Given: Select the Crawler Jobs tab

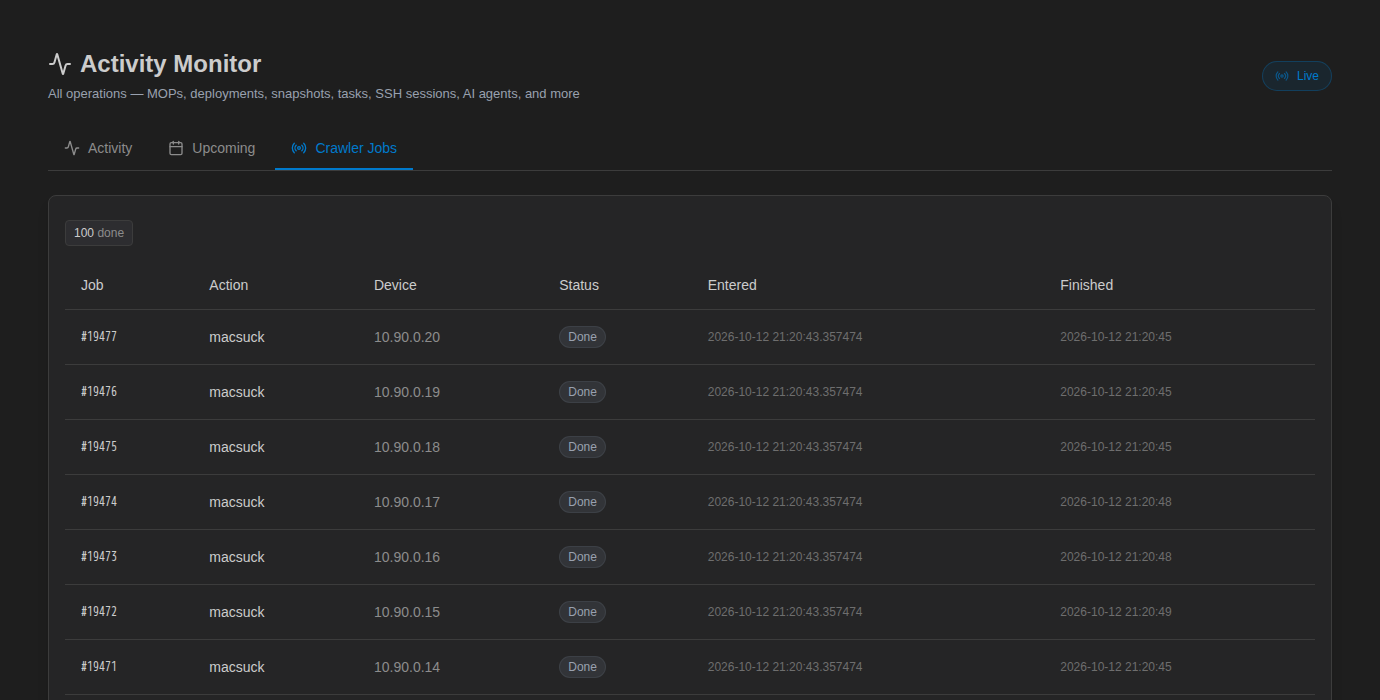Looking at the screenshot, I should [344, 148].
